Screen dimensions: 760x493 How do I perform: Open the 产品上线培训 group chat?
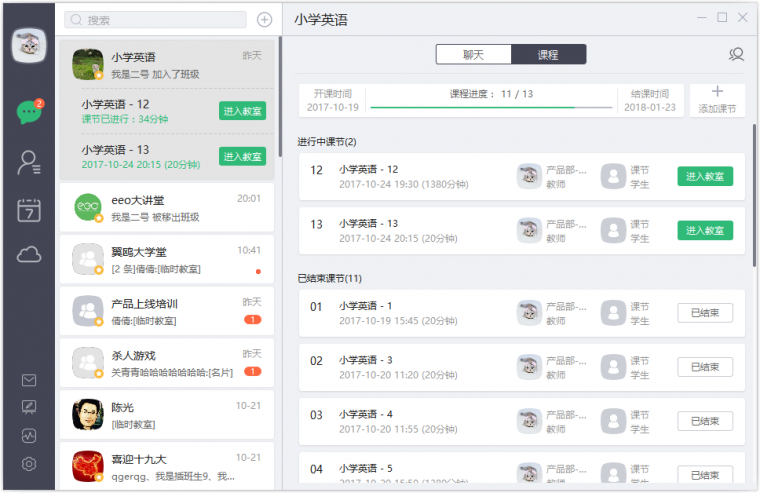coord(166,310)
